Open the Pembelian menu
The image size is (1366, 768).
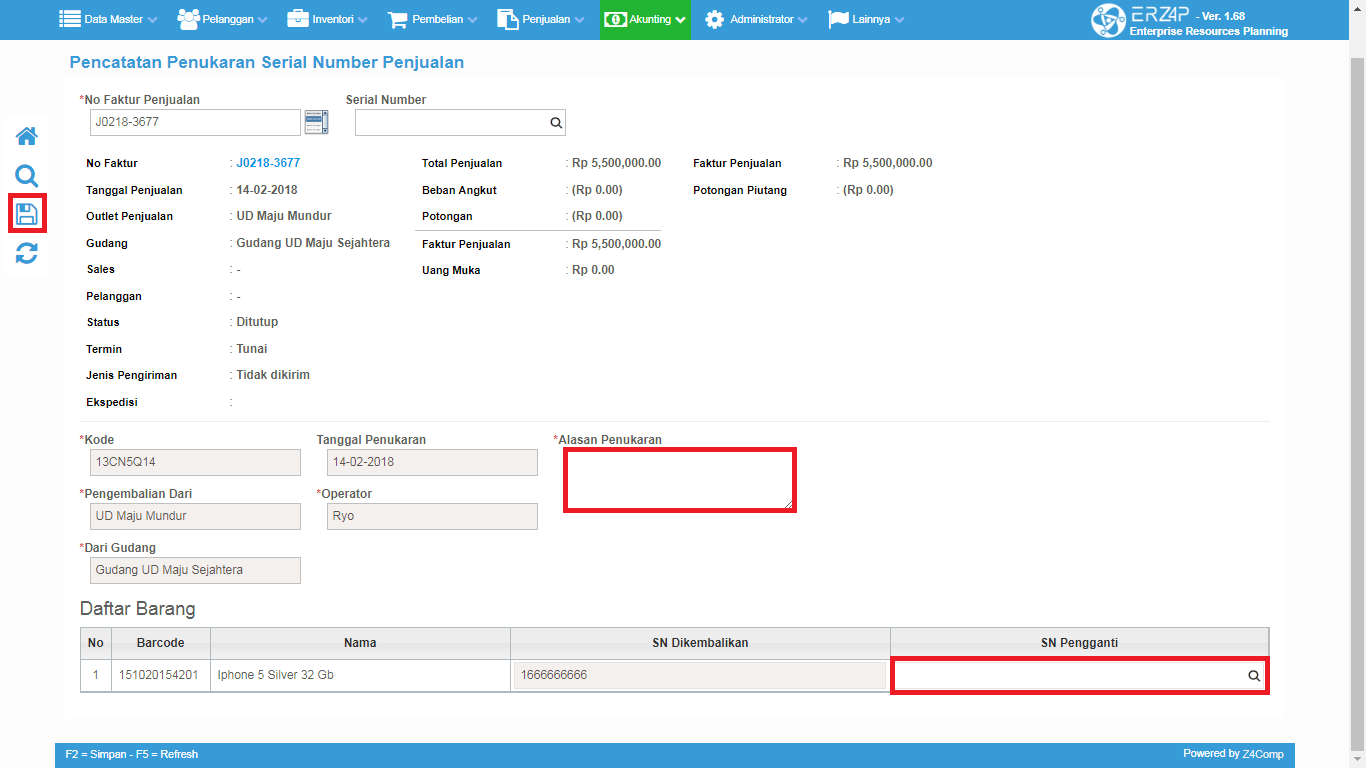coord(432,20)
